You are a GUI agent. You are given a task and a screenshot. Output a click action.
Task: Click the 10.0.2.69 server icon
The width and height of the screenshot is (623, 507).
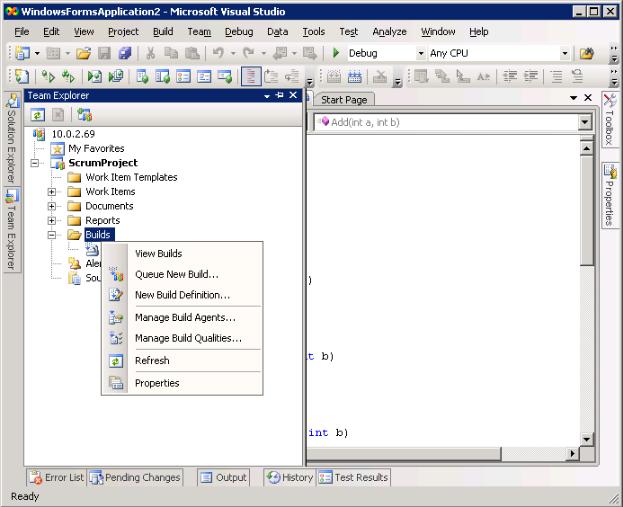(39, 134)
